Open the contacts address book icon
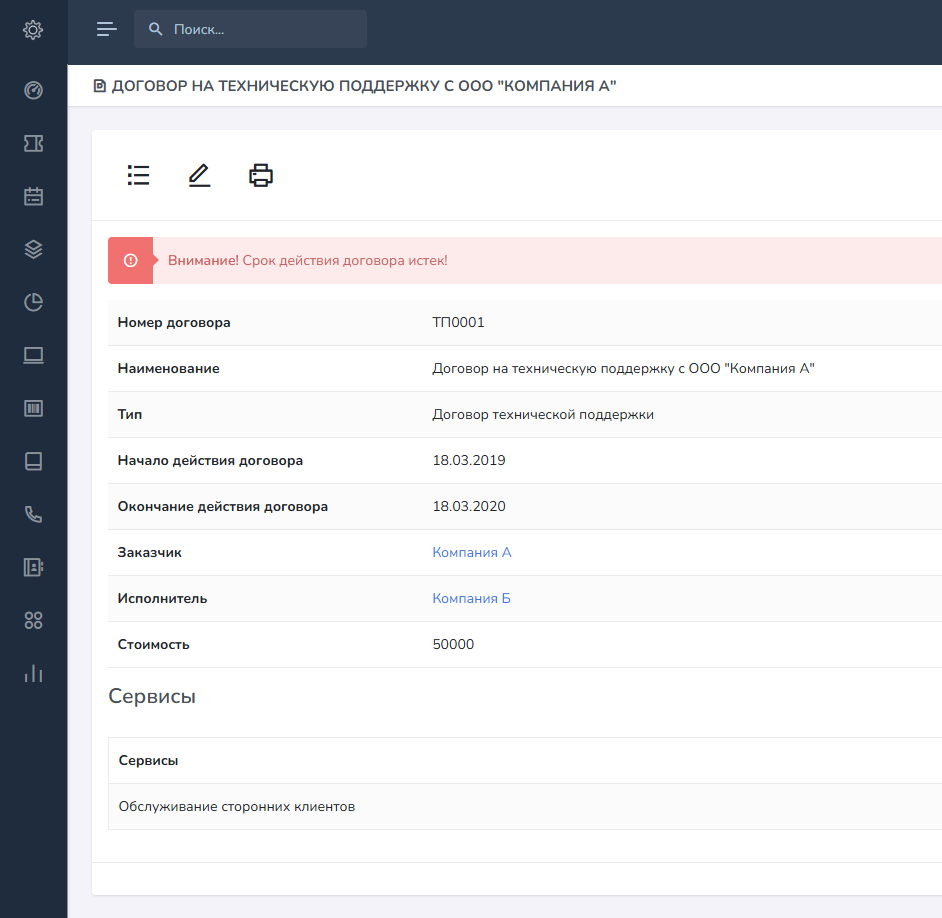The height and width of the screenshot is (918, 942). (x=33, y=567)
